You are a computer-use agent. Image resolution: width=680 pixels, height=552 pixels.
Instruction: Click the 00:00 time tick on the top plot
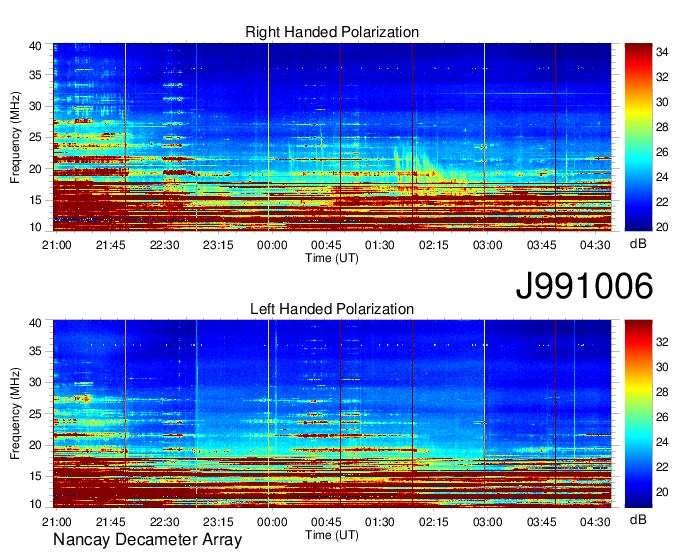tap(272, 245)
